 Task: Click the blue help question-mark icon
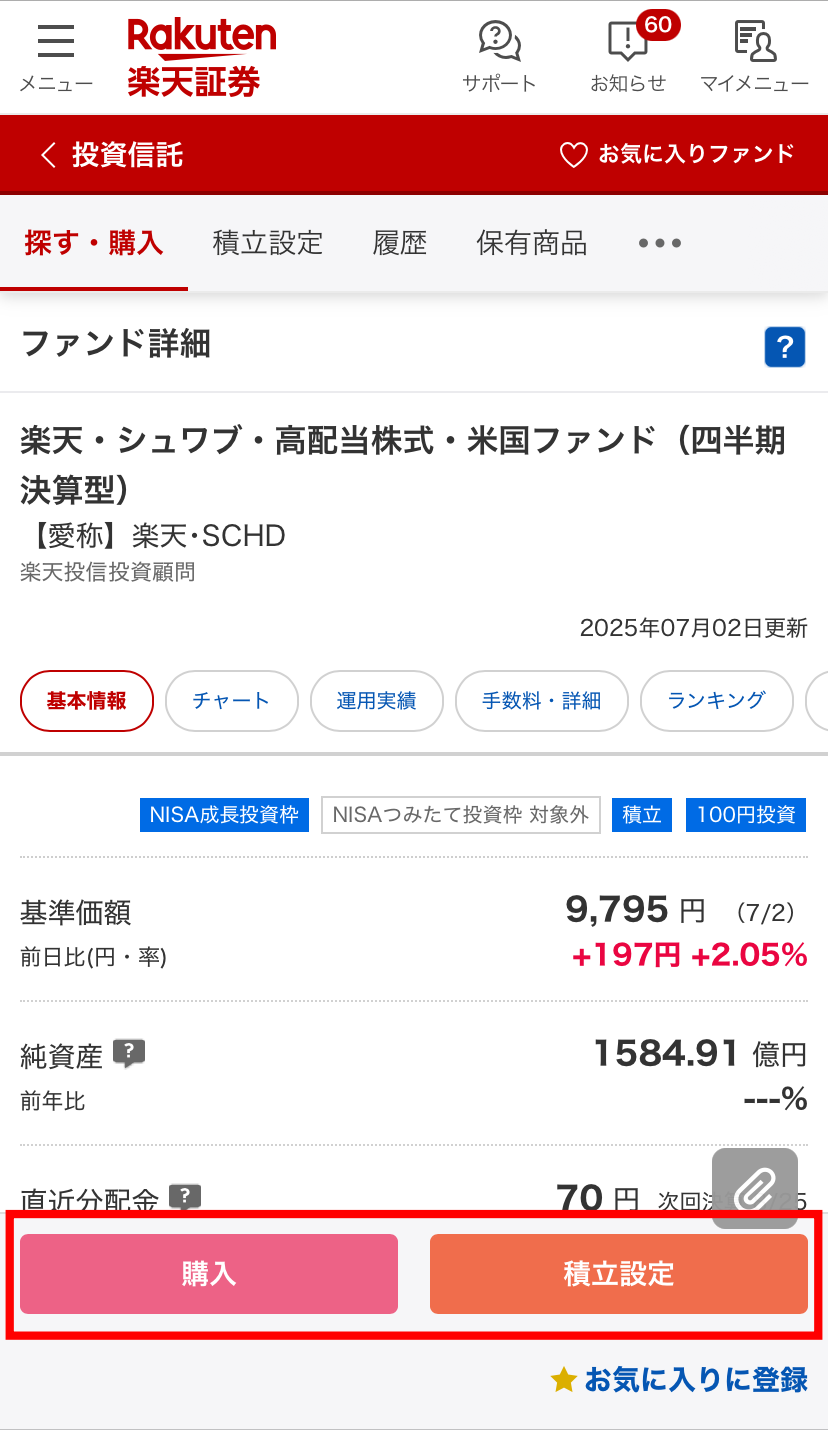(x=785, y=347)
